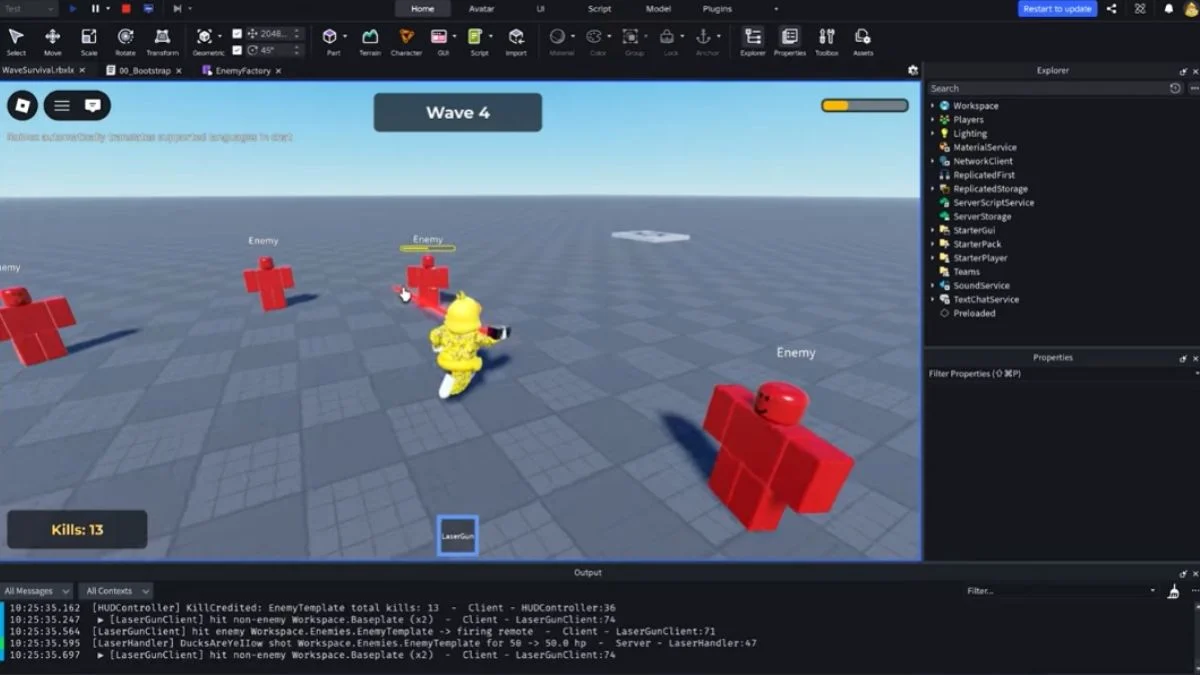Open the notifications bell
This screenshot has width=1200, height=675.
point(1169,8)
